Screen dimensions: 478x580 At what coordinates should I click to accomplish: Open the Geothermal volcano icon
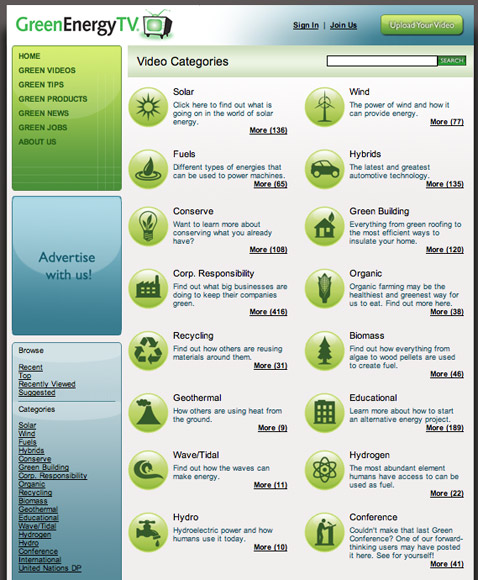pyautogui.click(x=148, y=413)
